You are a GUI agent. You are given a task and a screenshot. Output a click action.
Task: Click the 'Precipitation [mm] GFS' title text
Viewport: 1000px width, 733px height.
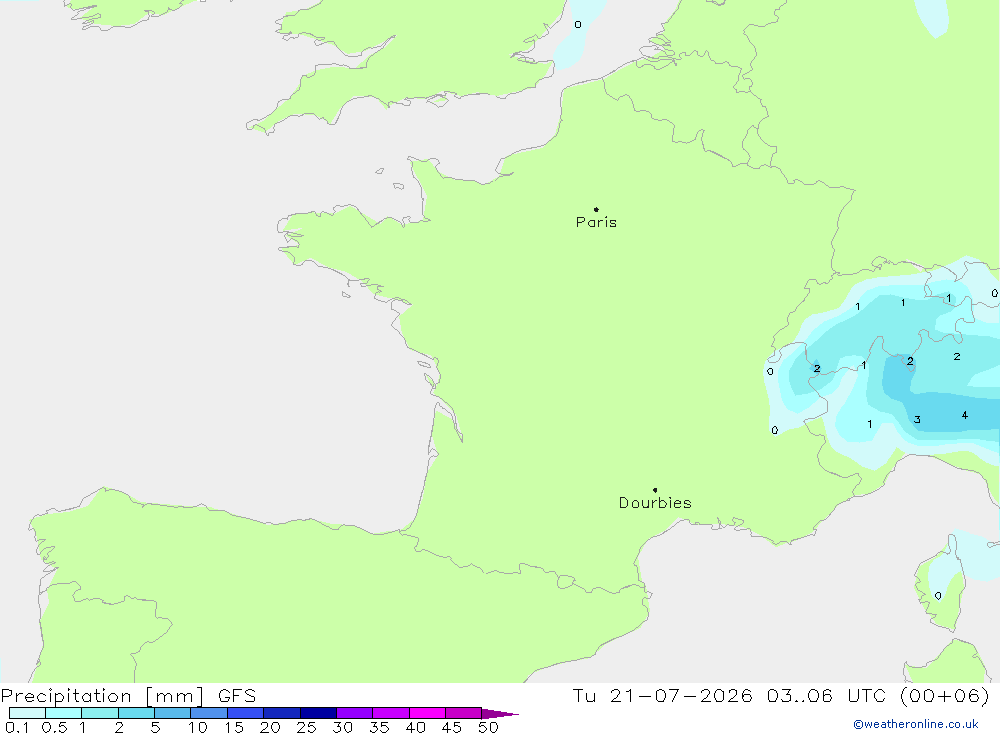(128, 696)
